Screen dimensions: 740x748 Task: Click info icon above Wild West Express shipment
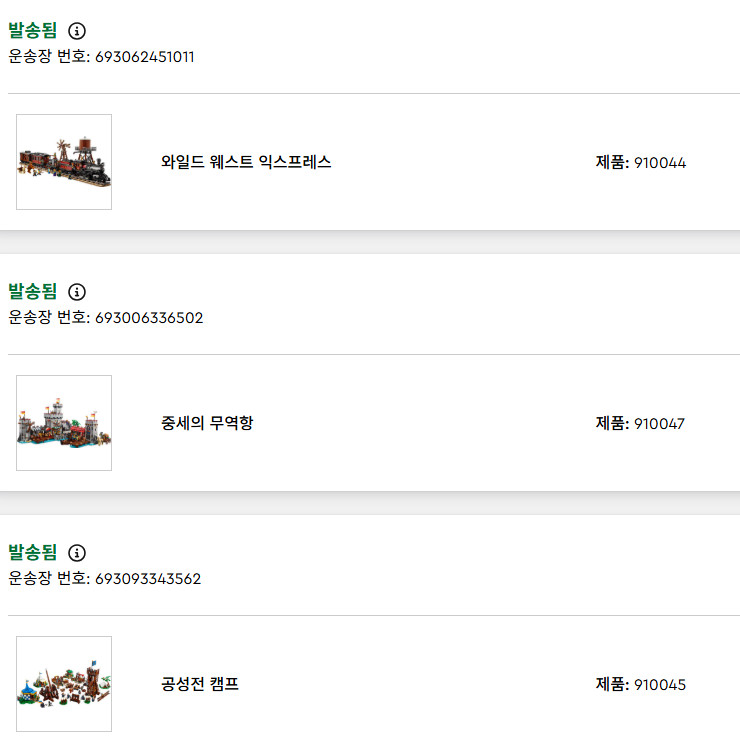coord(77,31)
